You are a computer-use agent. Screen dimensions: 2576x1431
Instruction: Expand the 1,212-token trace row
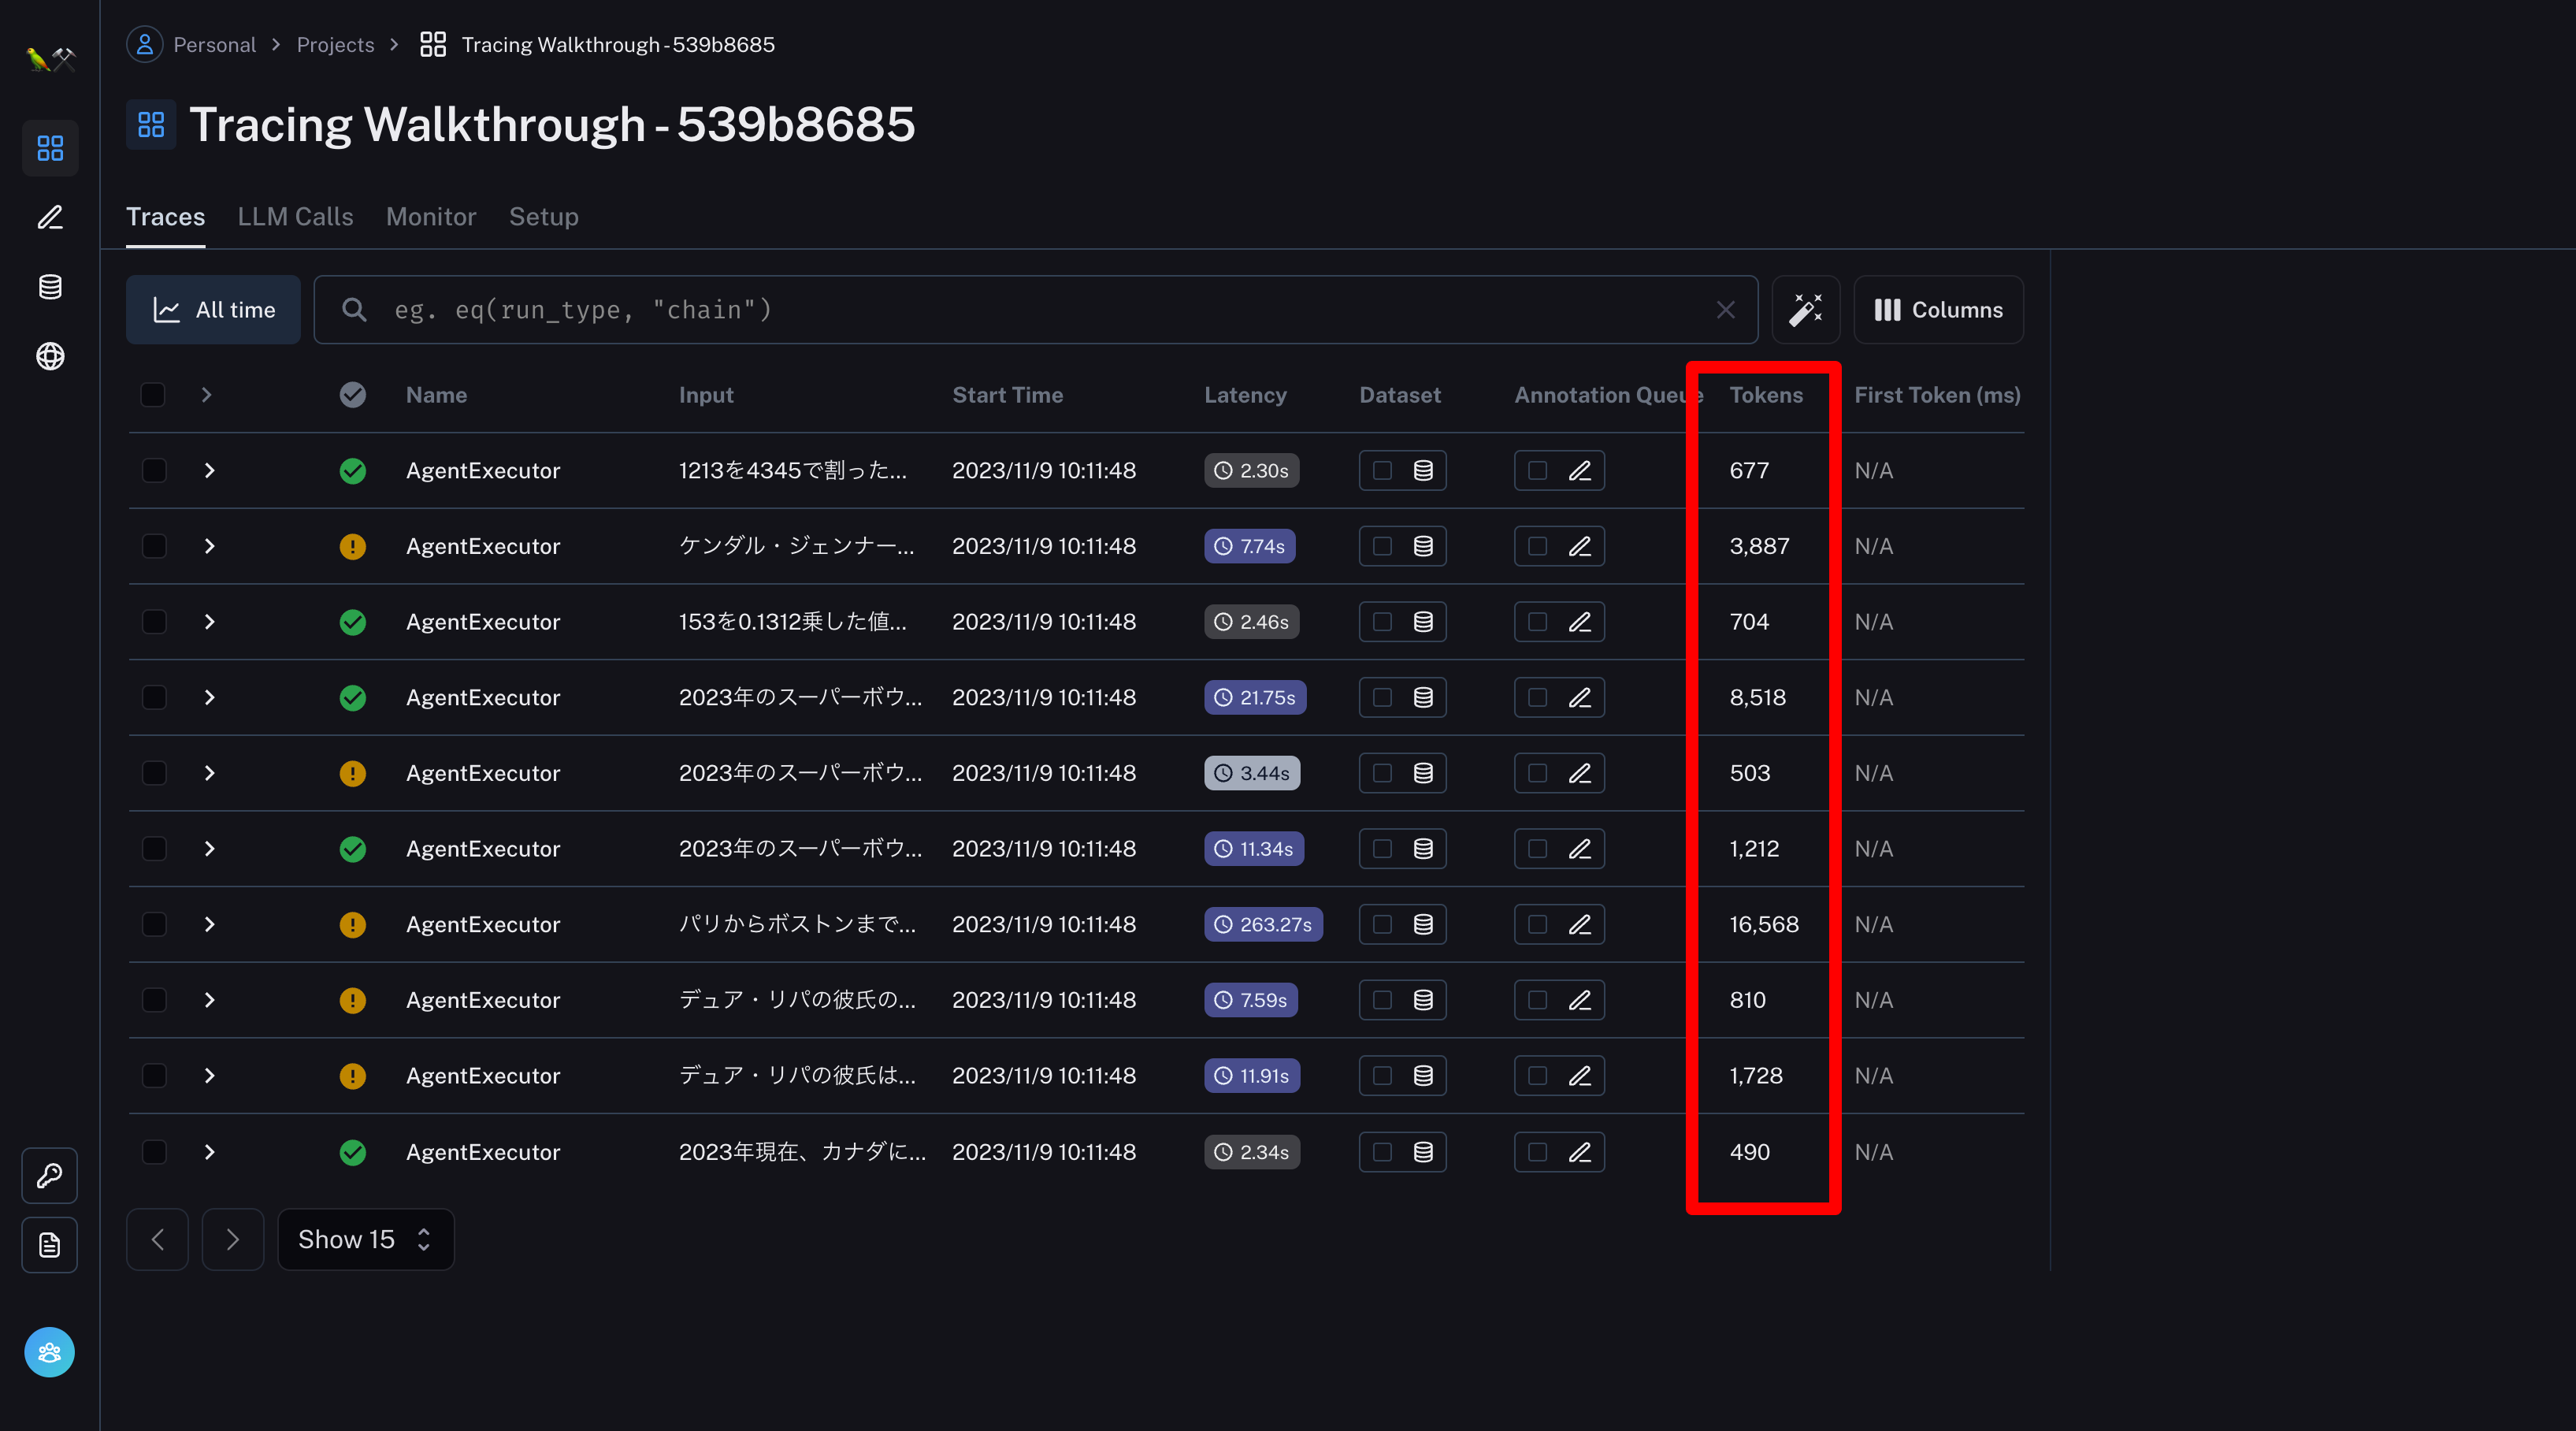[x=209, y=849]
